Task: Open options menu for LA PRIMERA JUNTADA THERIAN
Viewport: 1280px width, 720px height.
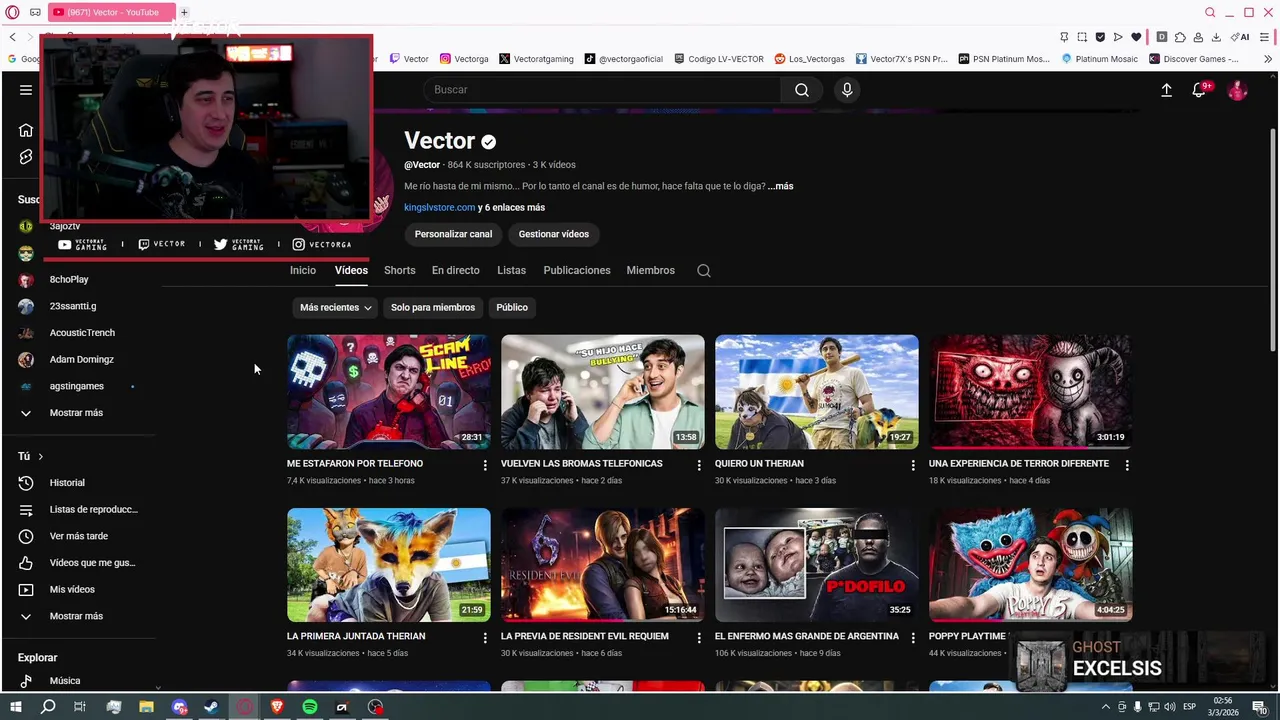Action: coord(485,637)
